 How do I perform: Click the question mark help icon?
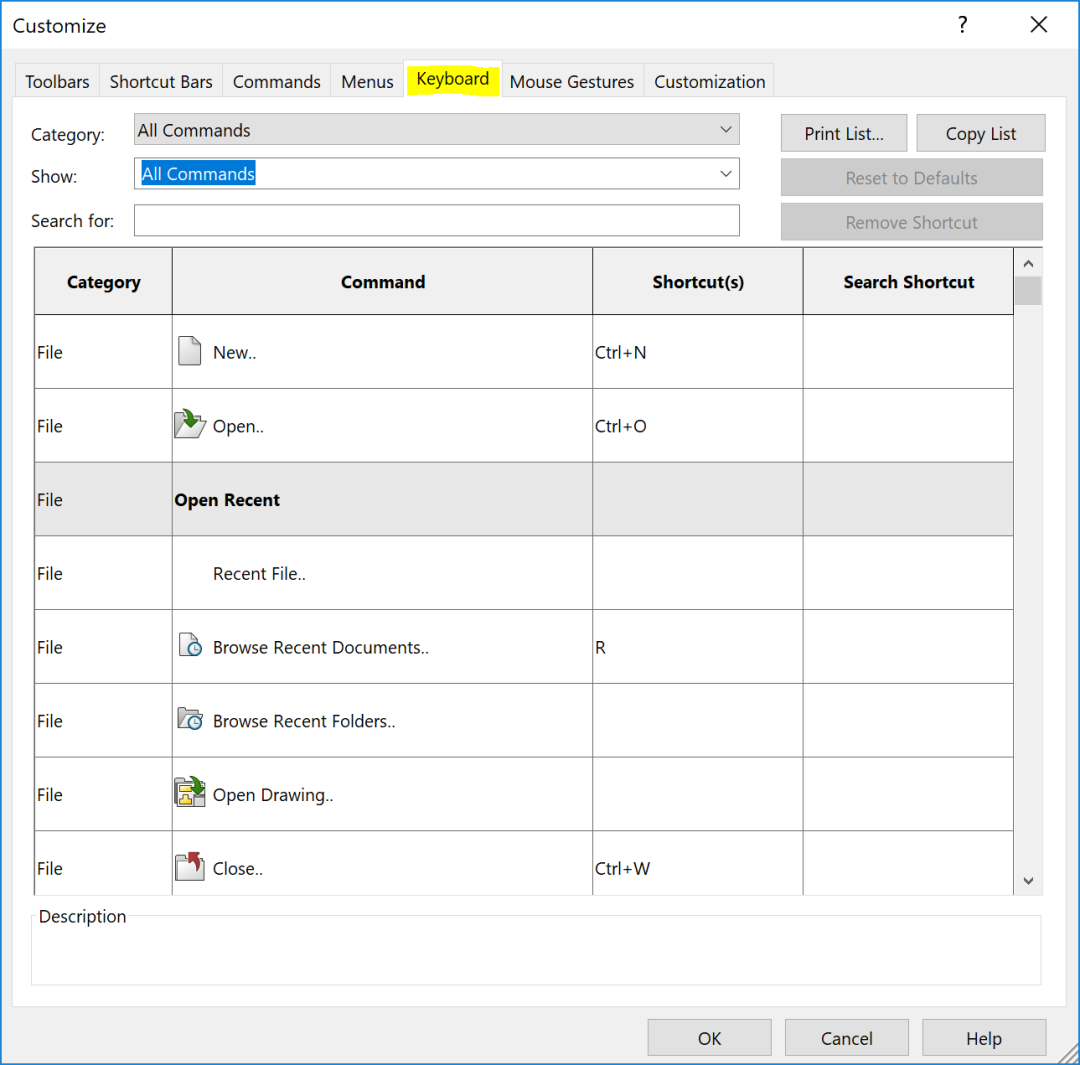(962, 25)
